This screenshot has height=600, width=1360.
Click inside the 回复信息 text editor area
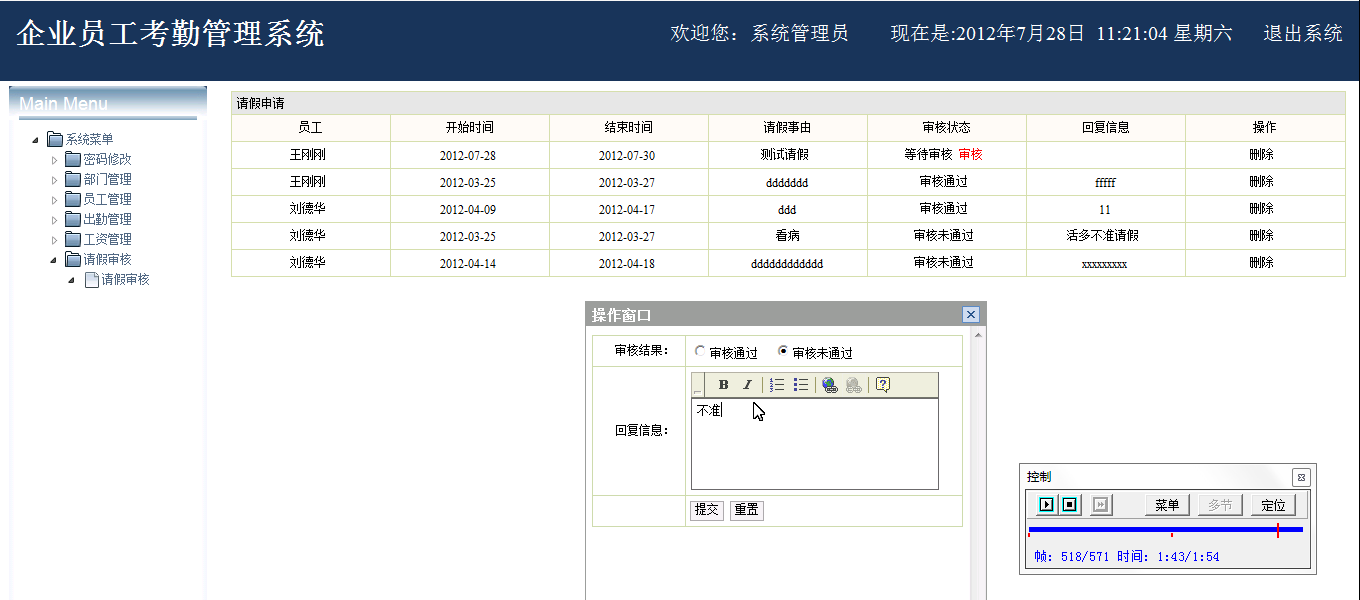(x=815, y=444)
